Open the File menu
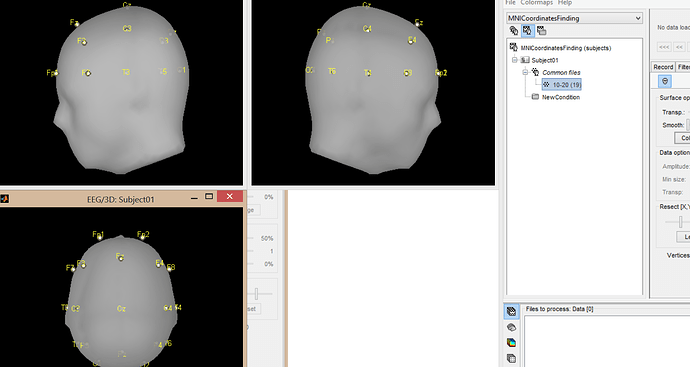This screenshot has height=367, width=690. [x=510, y=3]
